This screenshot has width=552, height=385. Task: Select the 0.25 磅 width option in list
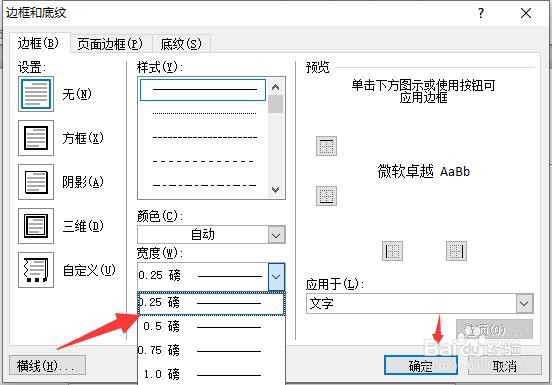coord(211,303)
